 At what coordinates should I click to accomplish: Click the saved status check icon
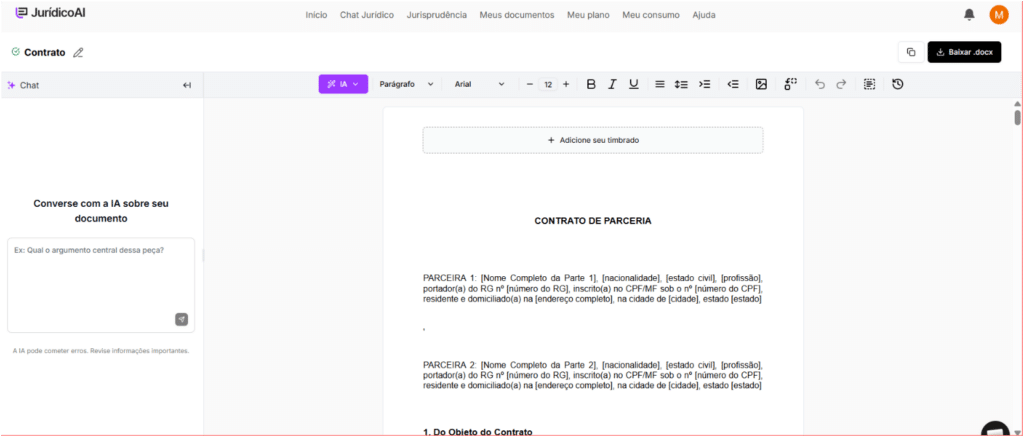(16, 52)
